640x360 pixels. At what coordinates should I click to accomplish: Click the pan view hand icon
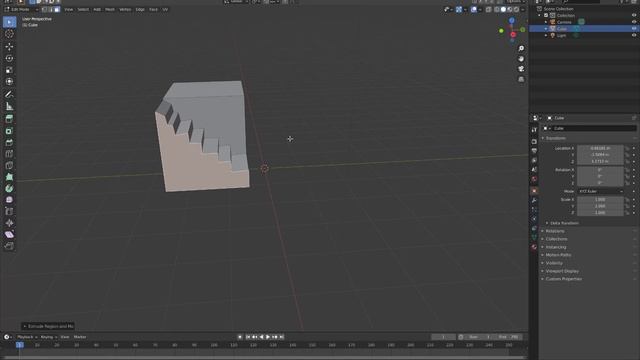[521, 59]
